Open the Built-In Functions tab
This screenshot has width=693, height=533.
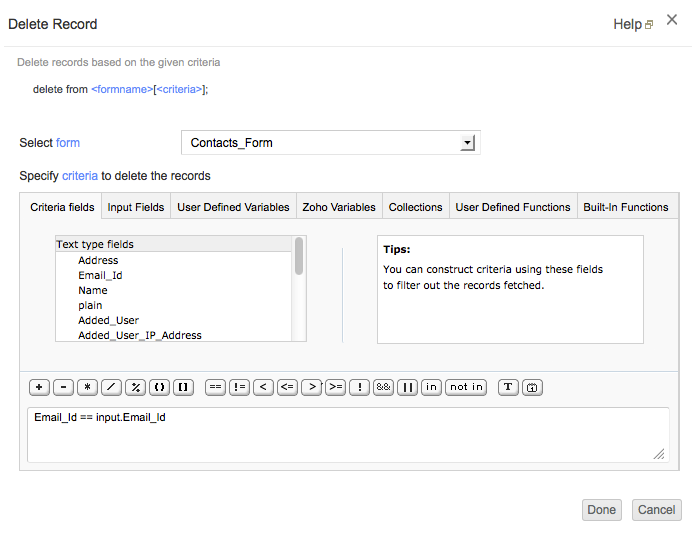point(625,207)
